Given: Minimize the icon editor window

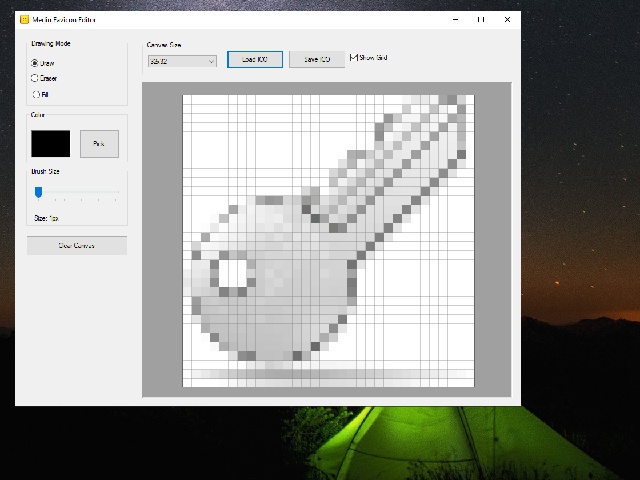Looking at the screenshot, I should coord(453,19).
